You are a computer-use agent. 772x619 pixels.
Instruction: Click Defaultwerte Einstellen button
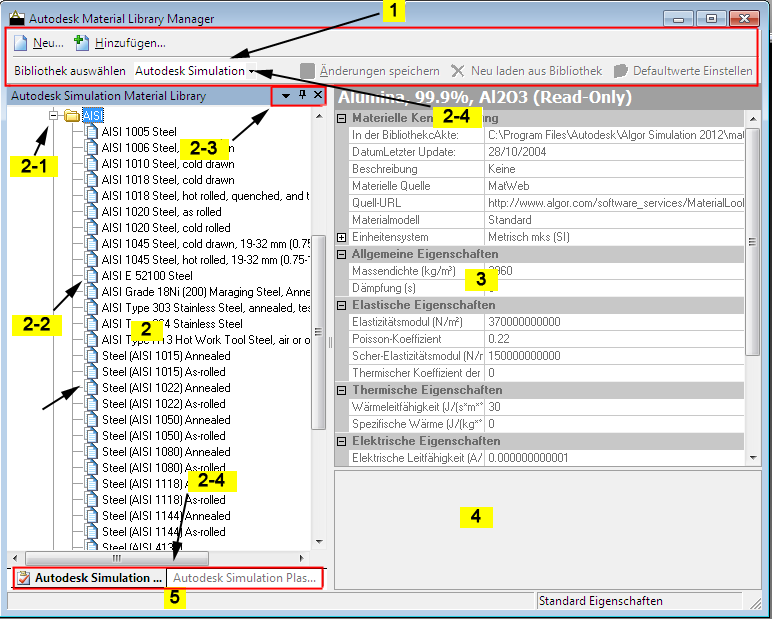683,71
